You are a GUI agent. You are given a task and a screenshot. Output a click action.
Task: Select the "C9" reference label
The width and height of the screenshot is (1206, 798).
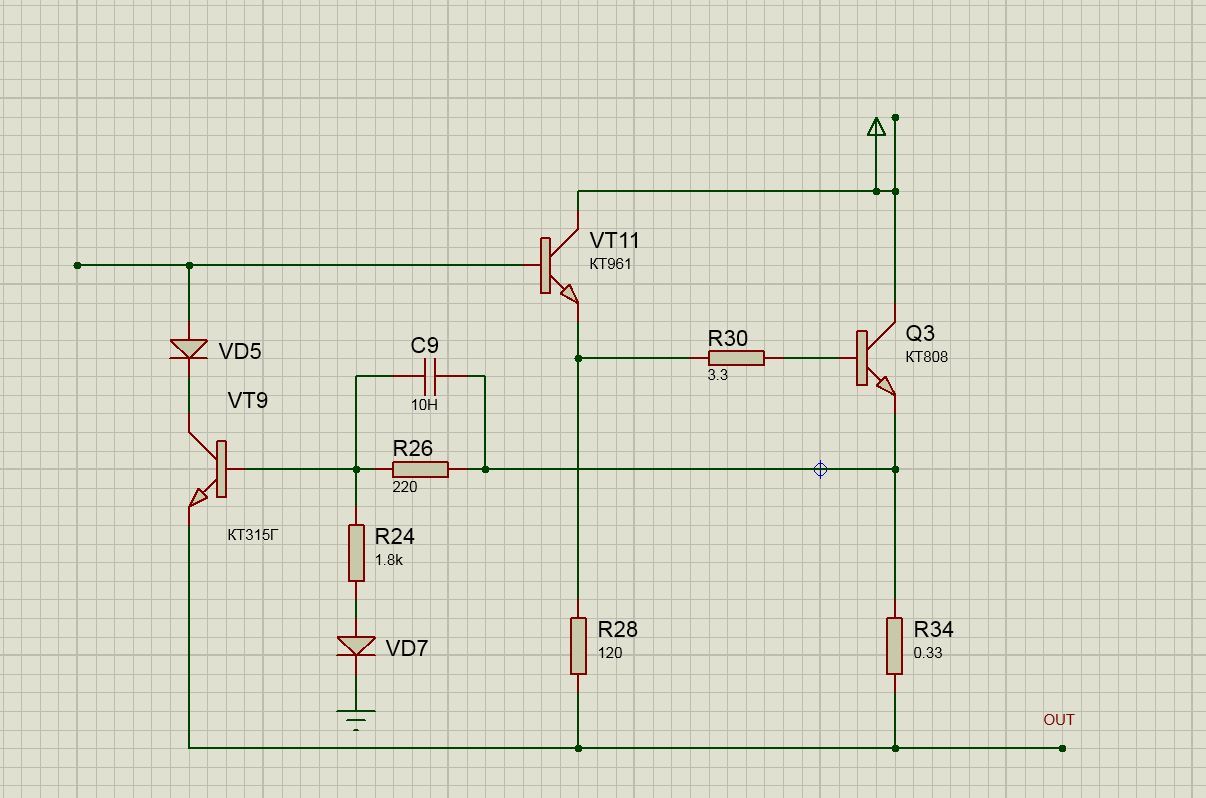(425, 345)
